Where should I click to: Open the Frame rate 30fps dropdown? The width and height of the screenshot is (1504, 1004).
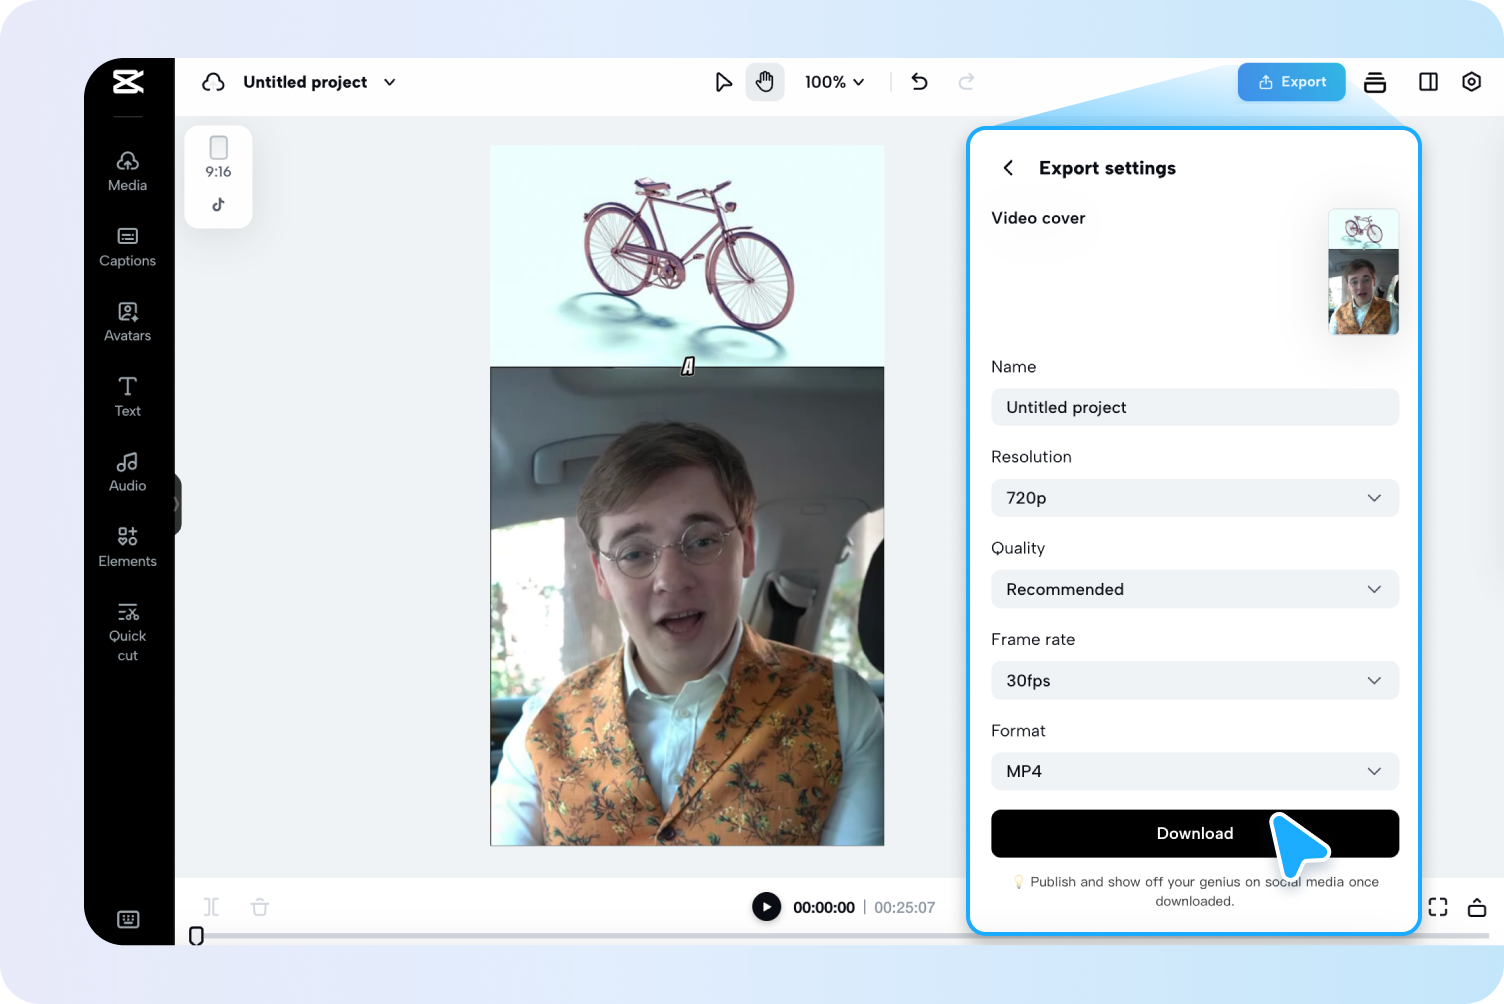(x=1195, y=680)
